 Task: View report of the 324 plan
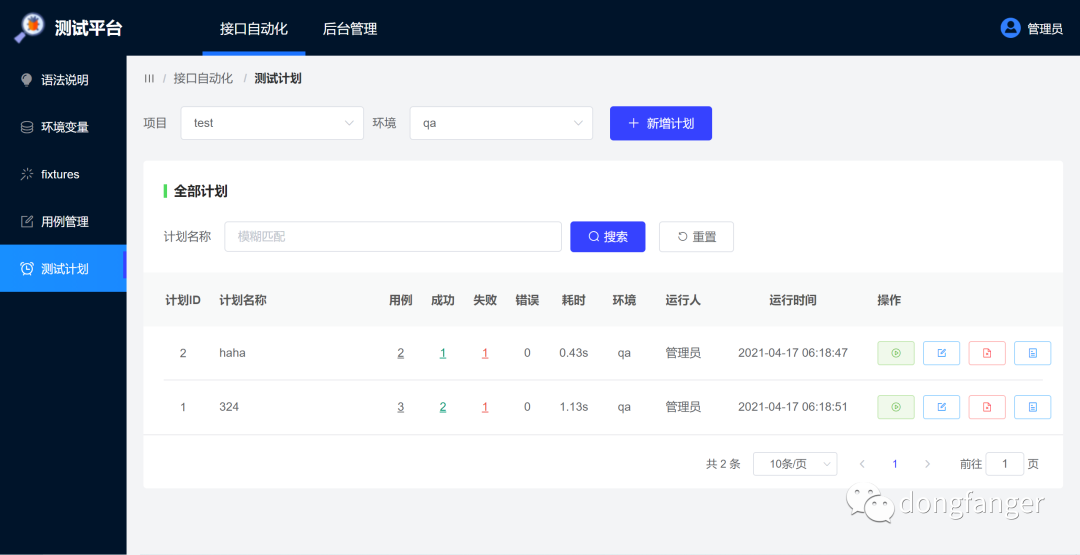[1032, 407]
